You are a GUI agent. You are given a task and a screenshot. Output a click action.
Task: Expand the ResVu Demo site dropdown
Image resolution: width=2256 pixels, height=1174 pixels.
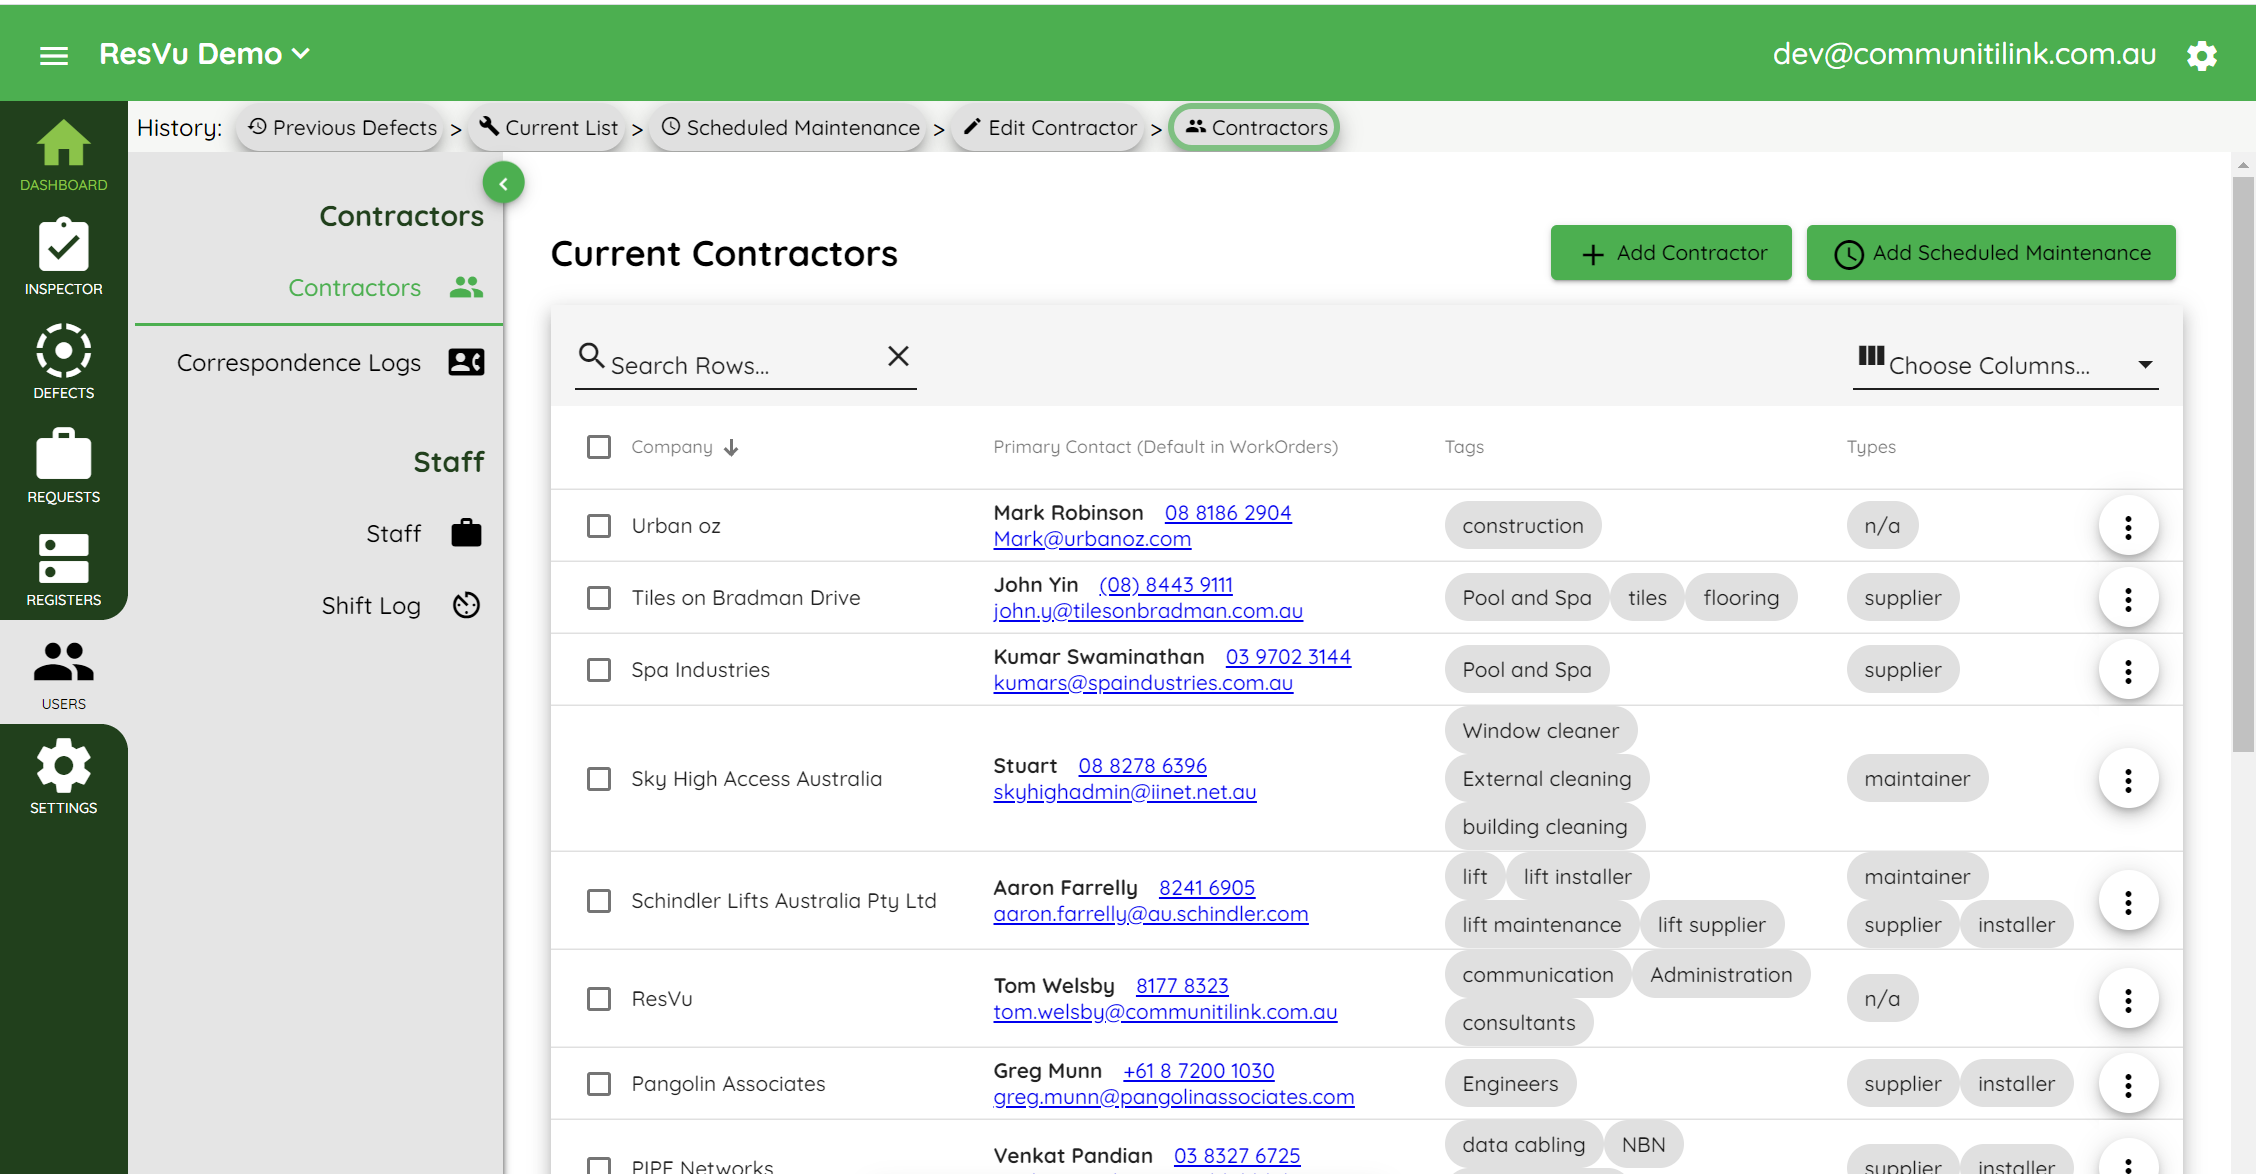click(x=205, y=54)
